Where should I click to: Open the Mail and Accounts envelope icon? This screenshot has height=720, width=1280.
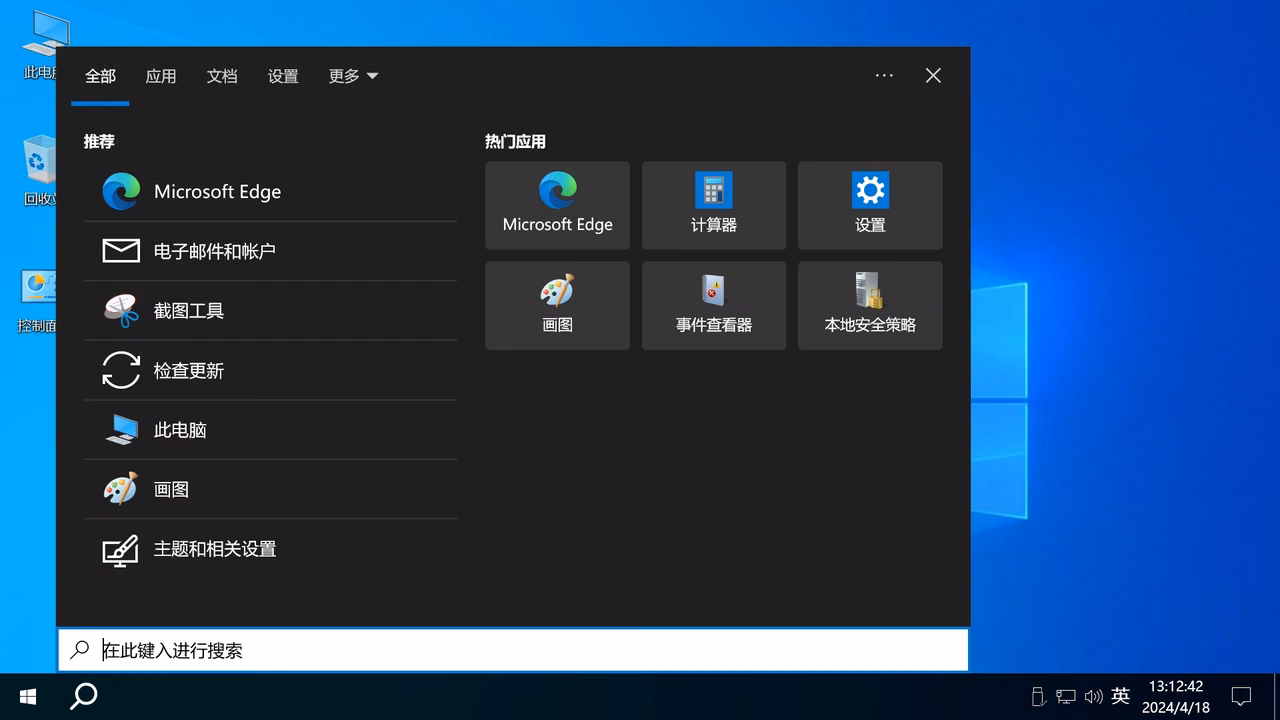click(121, 250)
